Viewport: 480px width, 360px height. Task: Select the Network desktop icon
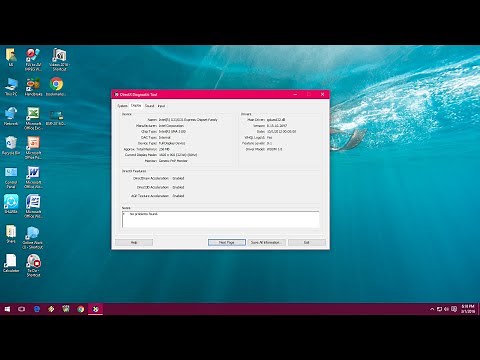point(11,116)
